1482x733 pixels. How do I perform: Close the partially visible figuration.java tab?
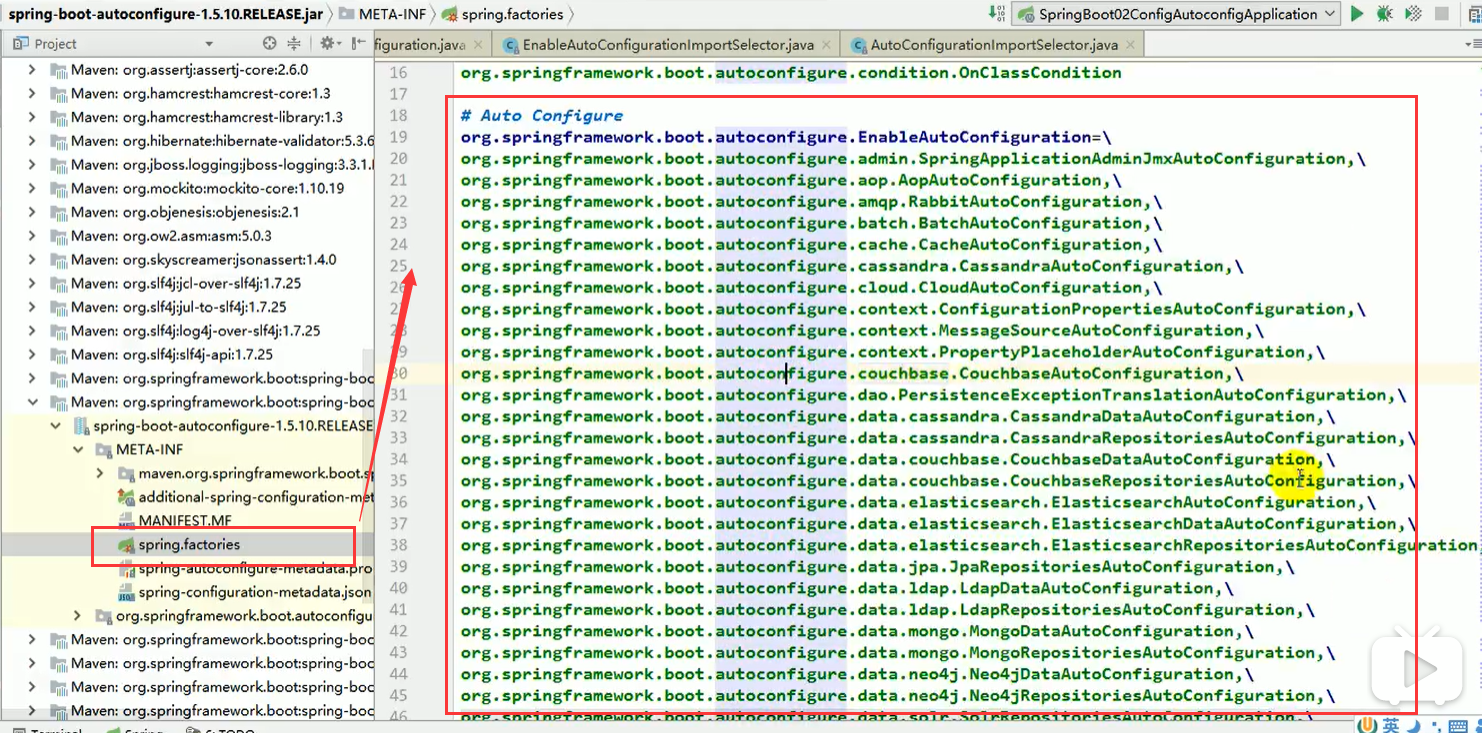(x=477, y=45)
